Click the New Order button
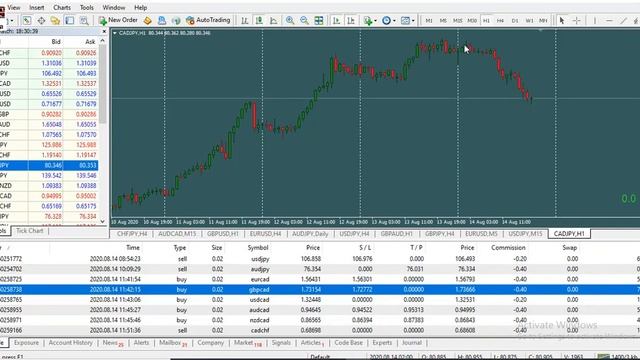 tap(118, 20)
